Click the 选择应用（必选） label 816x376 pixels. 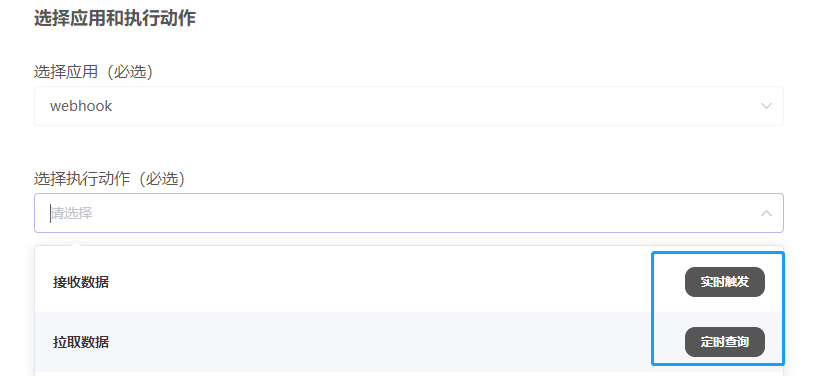click(94, 72)
